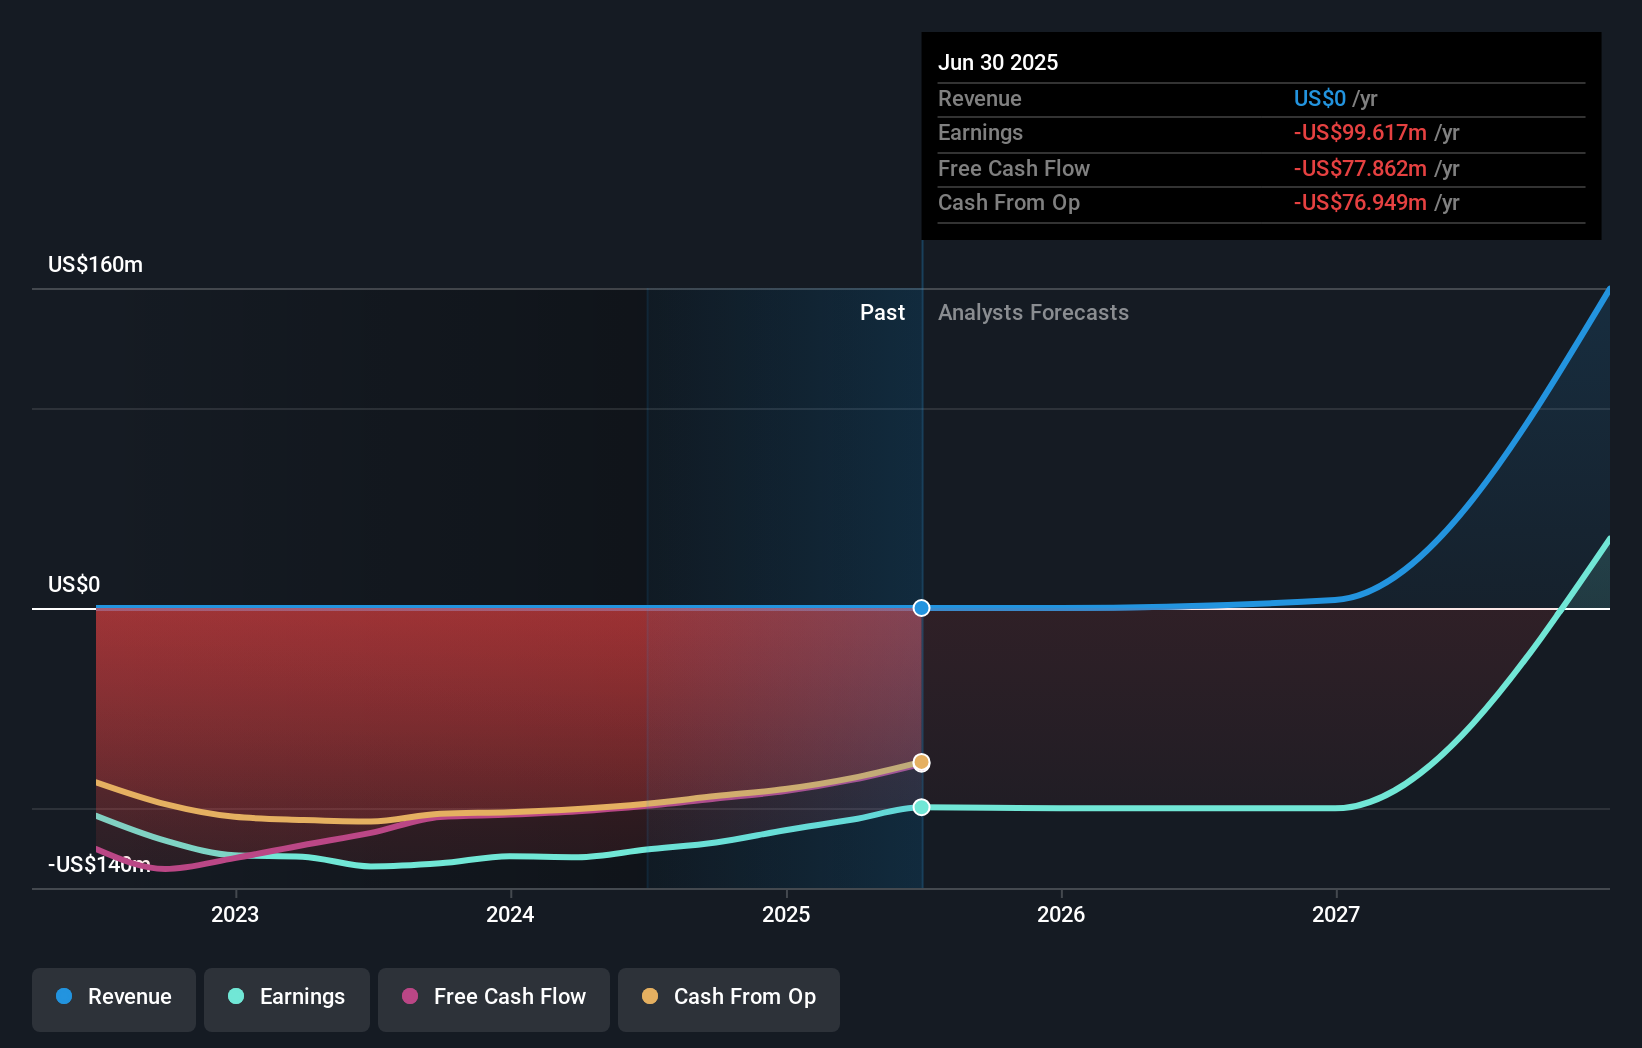Toggle the Earnings series off
Image resolution: width=1642 pixels, height=1048 pixels.
tap(287, 998)
